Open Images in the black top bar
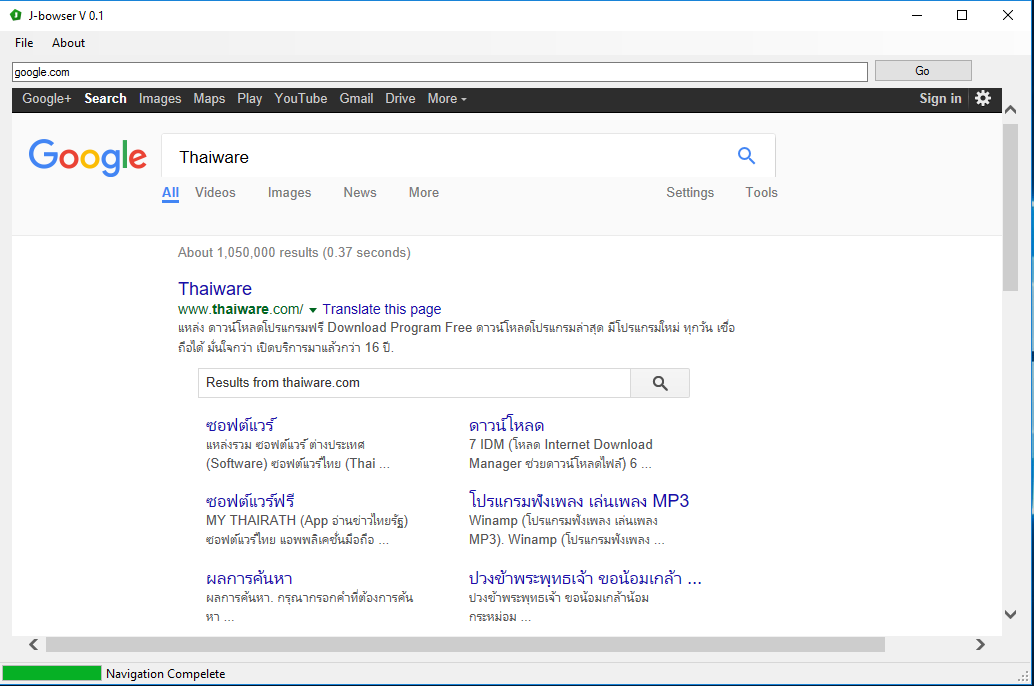Viewport: 1034px width, 686px height. click(x=160, y=99)
